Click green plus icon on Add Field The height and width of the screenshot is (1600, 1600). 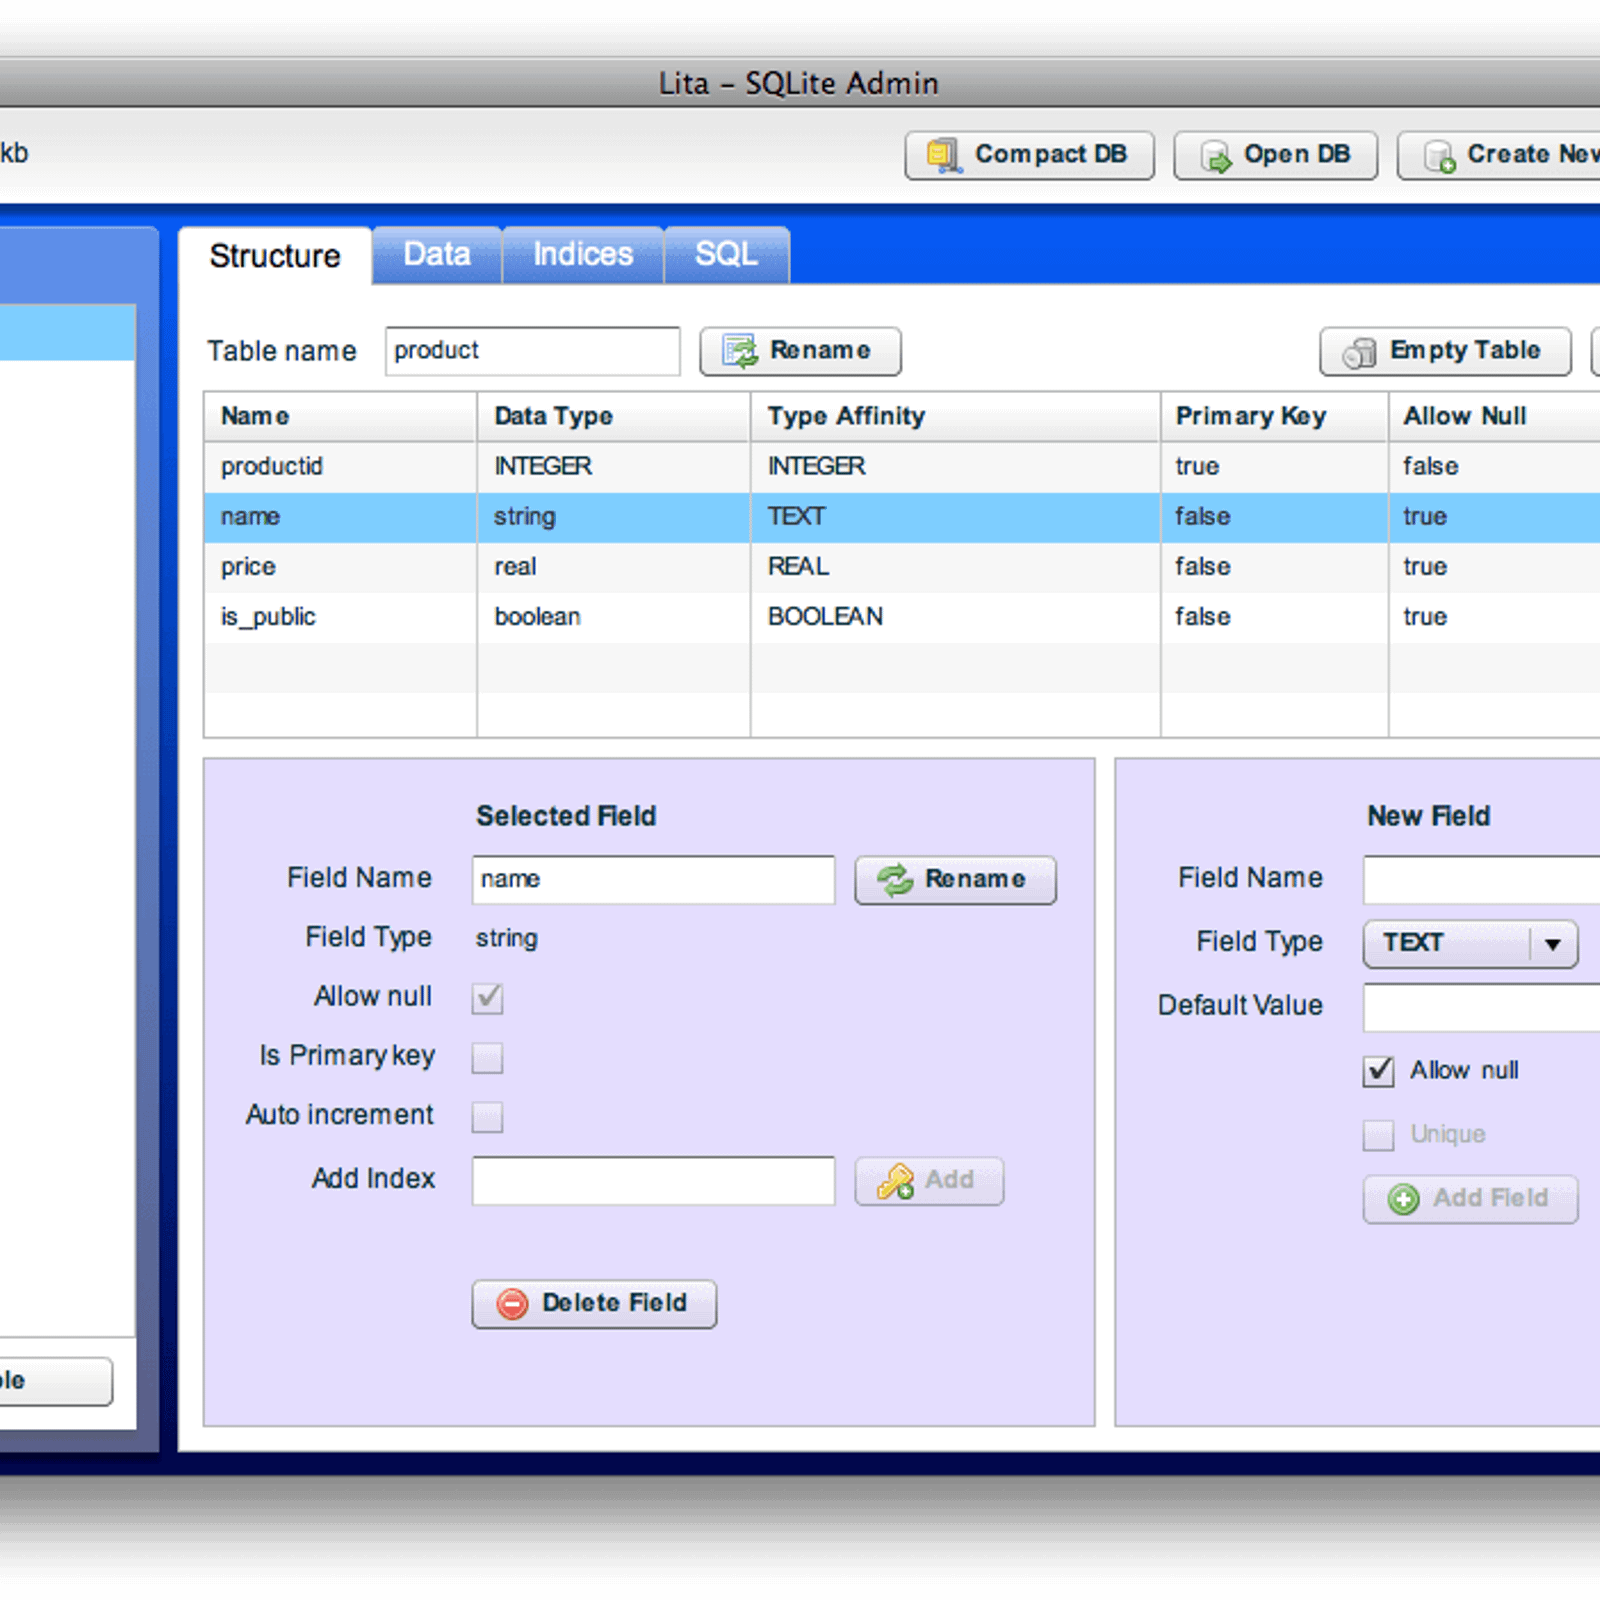[x=1404, y=1199]
